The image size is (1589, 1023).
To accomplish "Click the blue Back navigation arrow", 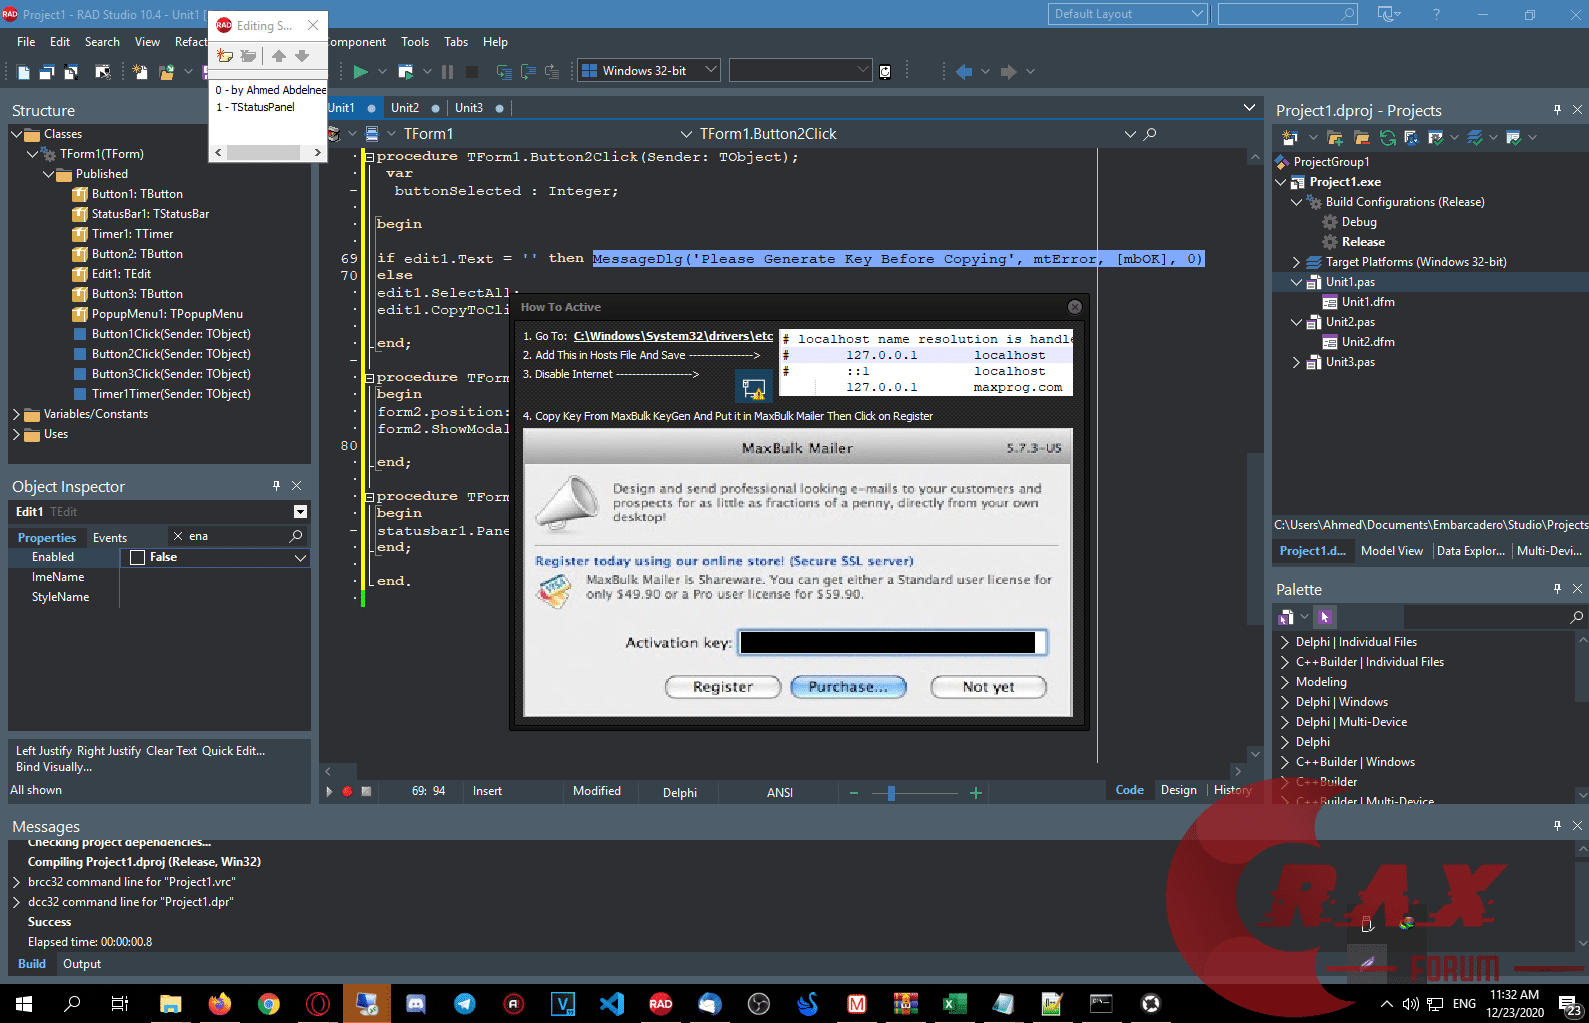I will (x=964, y=71).
